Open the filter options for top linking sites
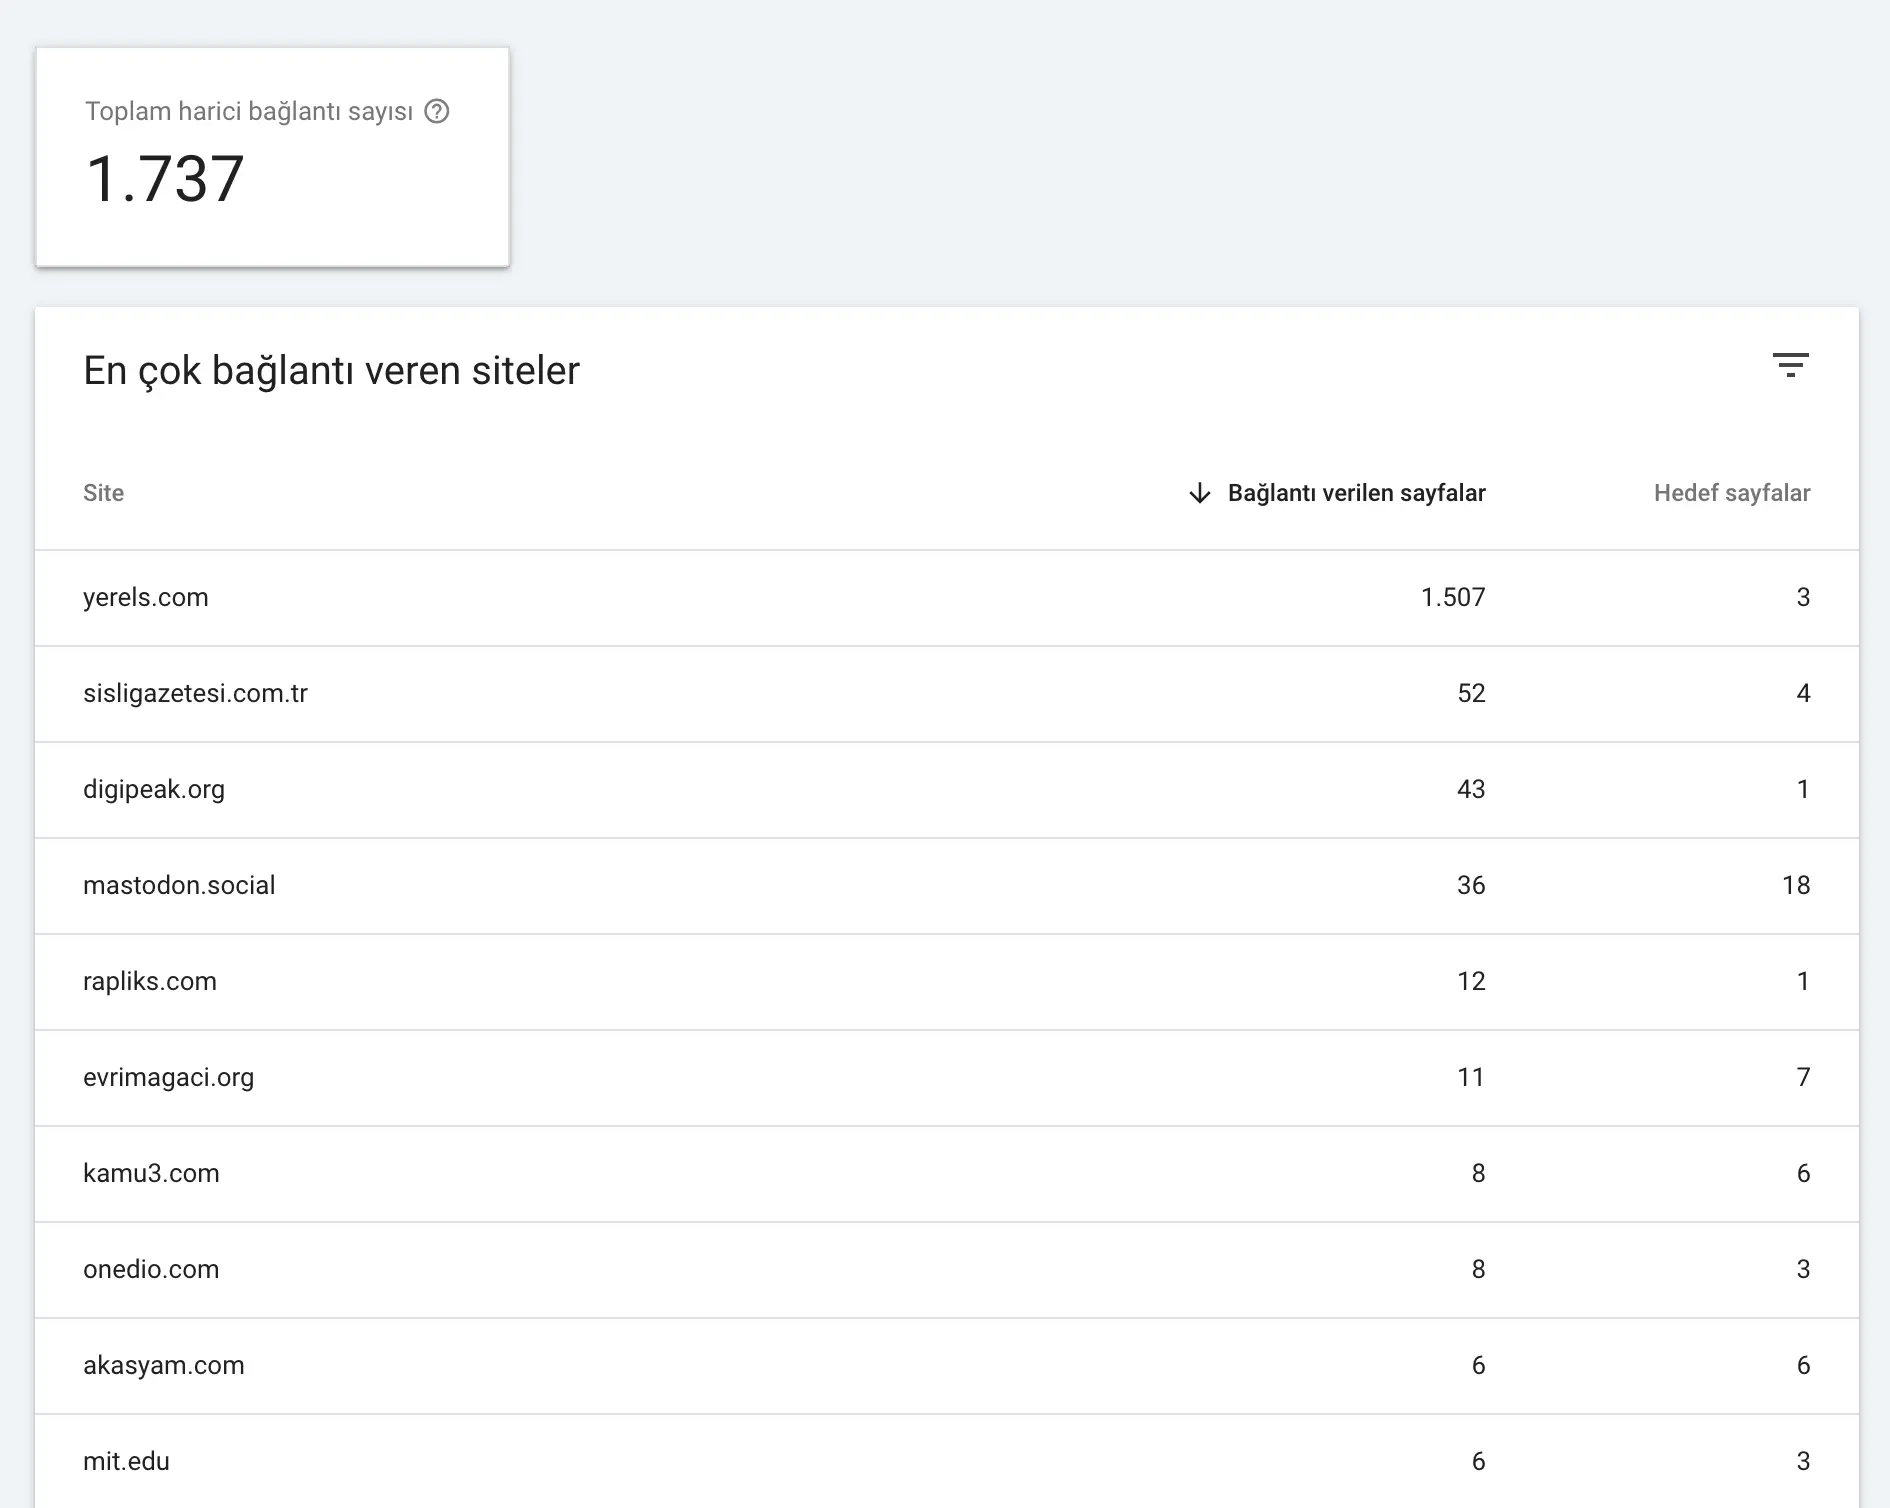Viewport: 1890px width, 1508px height. pyautogui.click(x=1793, y=366)
